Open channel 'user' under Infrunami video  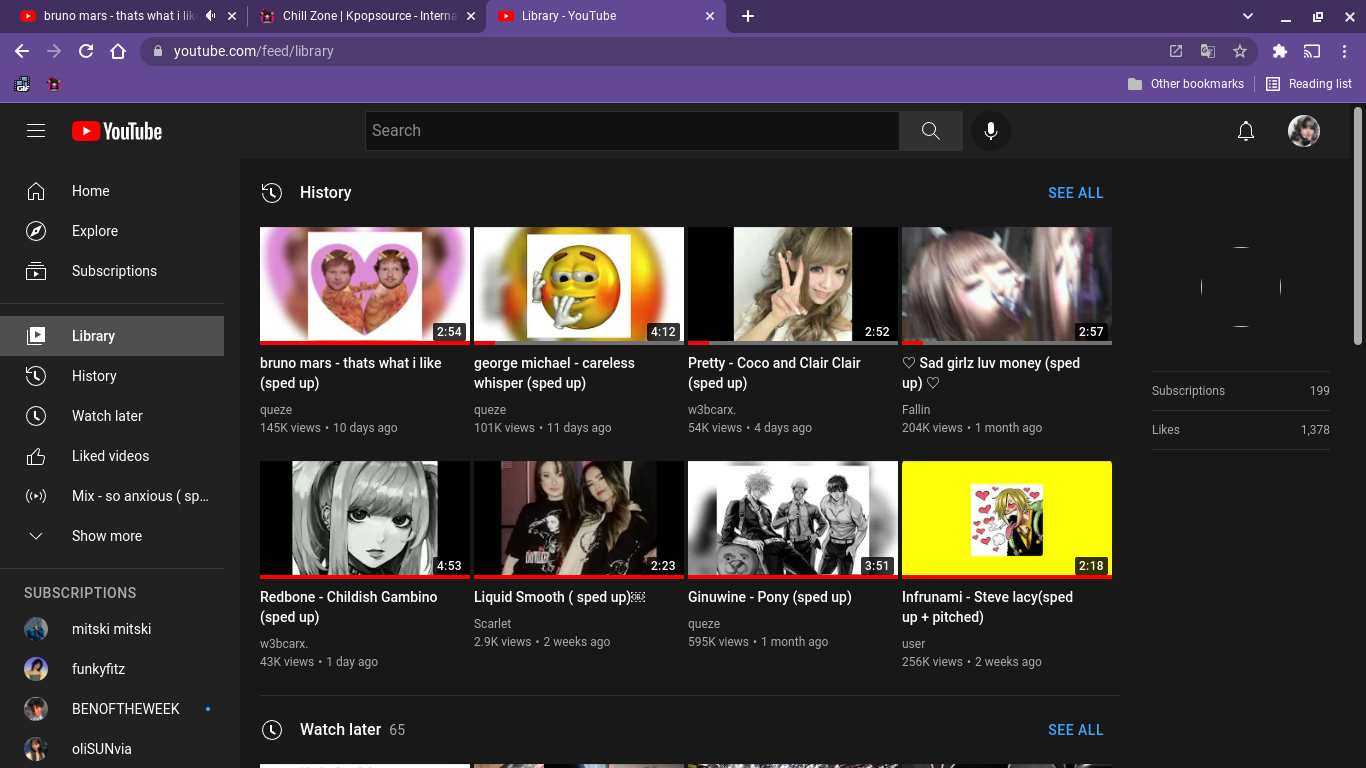[x=913, y=644]
